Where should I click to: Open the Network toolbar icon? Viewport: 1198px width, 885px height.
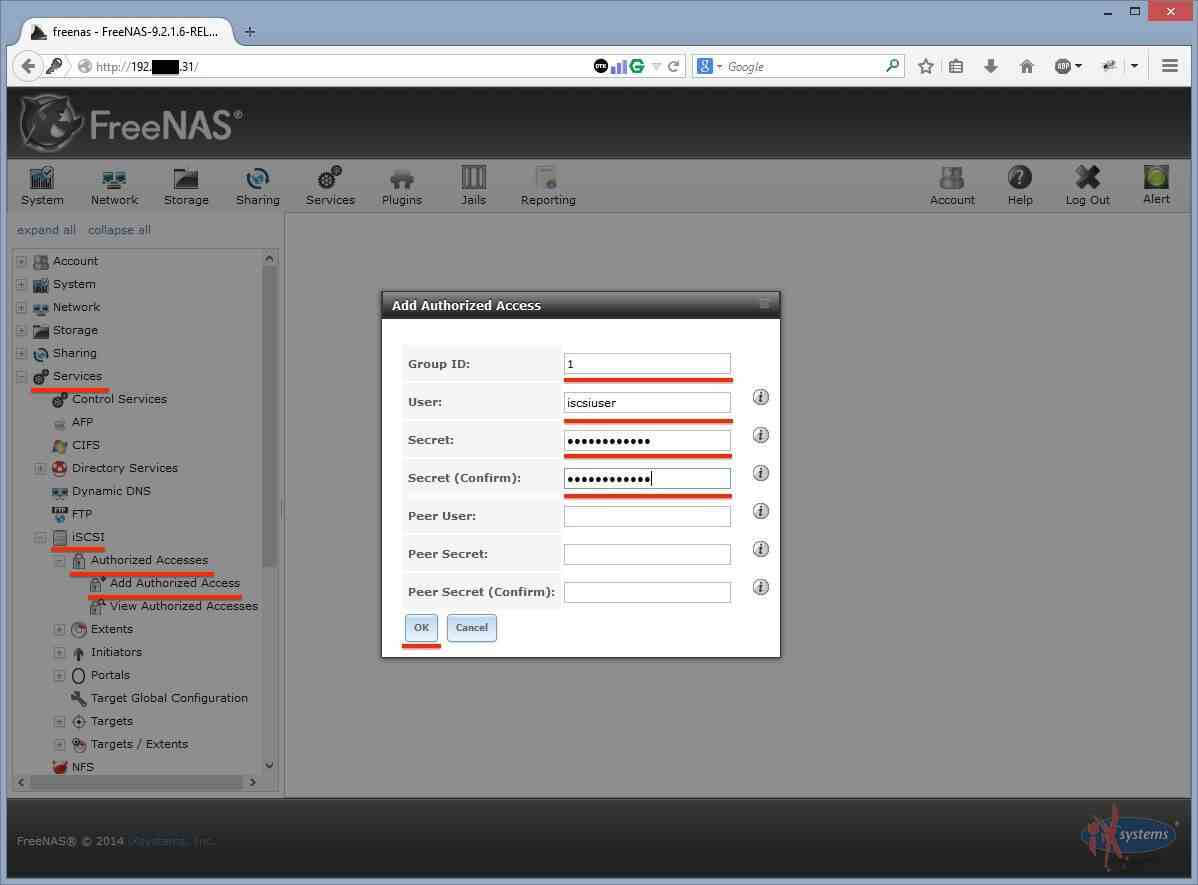coord(114,186)
